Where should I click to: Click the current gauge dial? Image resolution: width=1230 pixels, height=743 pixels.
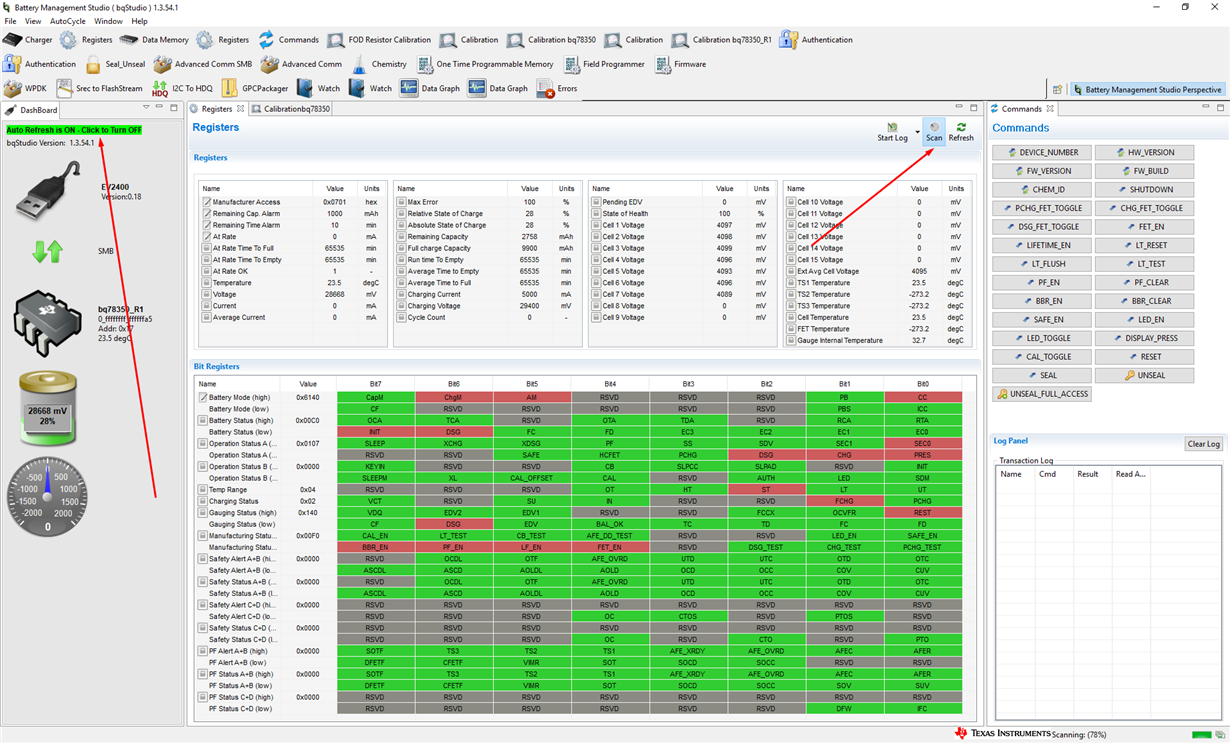pyautogui.click(x=47, y=497)
